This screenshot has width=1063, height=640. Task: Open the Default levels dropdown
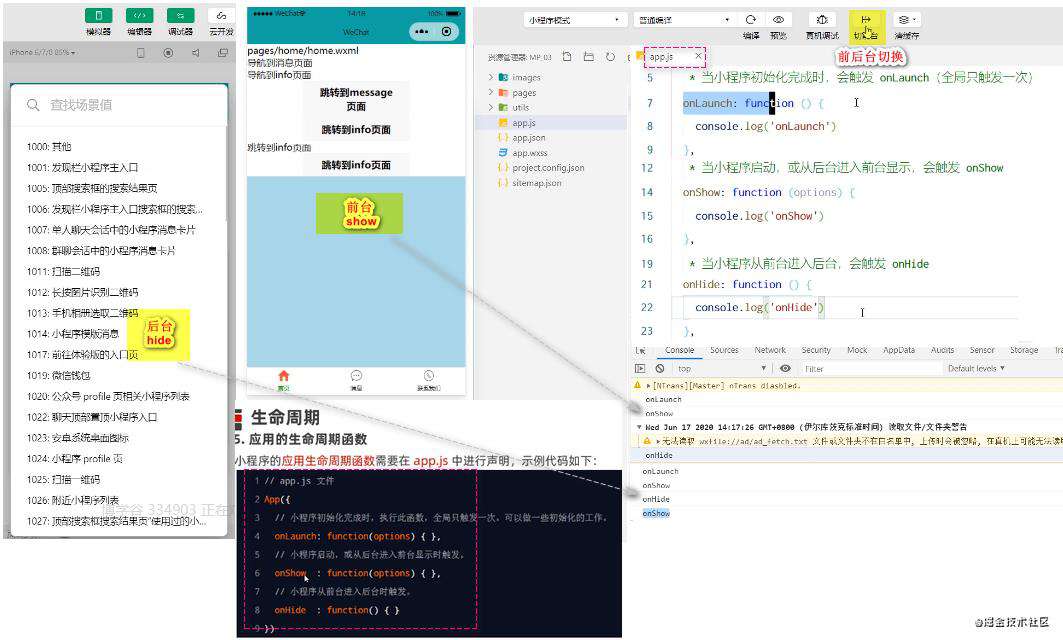pos(976,368)
